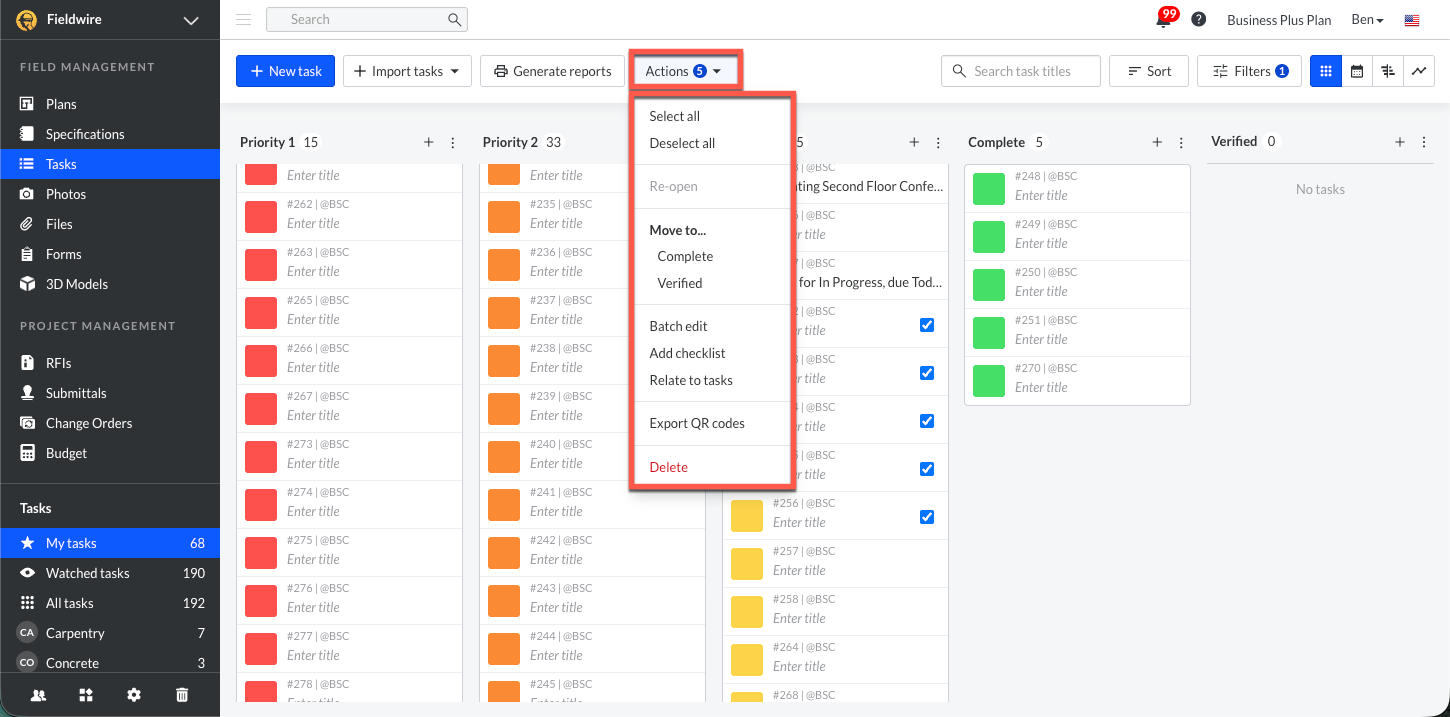Viewport: 1450px width, 717px height.
Task: Show Watched tasks list
Action: tap(110, 573)
